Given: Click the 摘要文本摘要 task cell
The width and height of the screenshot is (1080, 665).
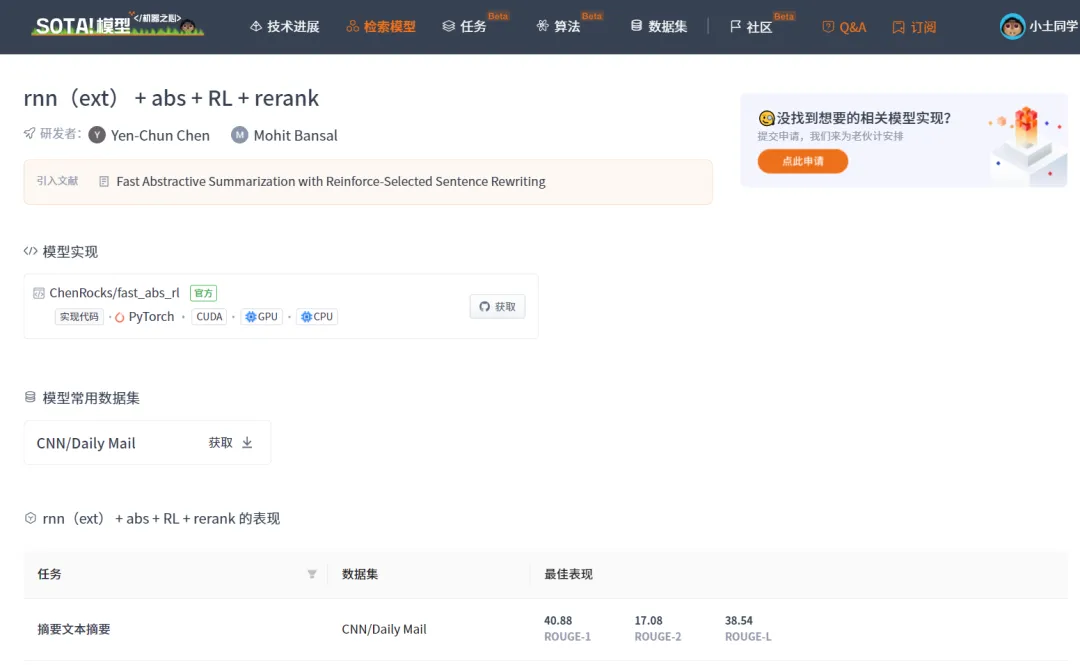Looking at the screenshot, I should (74, 629).
